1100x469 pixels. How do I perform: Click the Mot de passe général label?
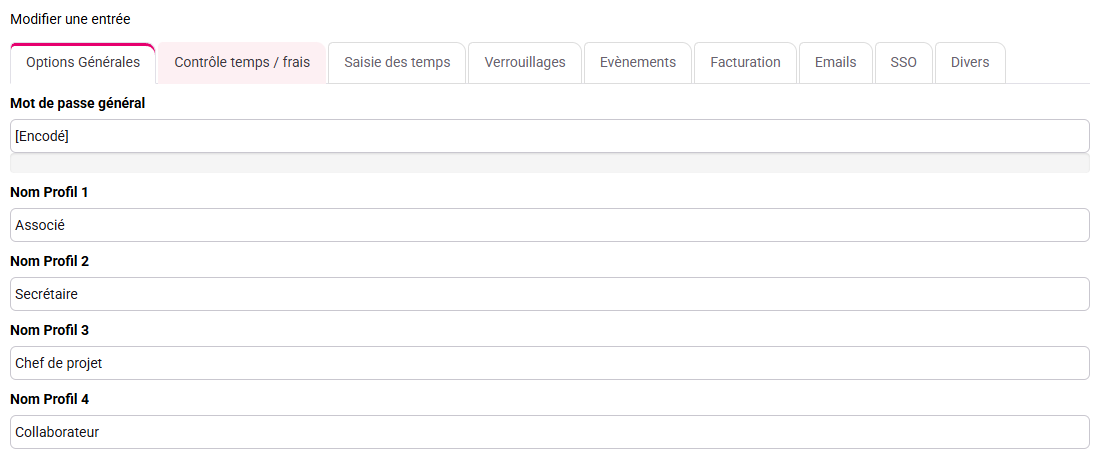tap(78, 104)
